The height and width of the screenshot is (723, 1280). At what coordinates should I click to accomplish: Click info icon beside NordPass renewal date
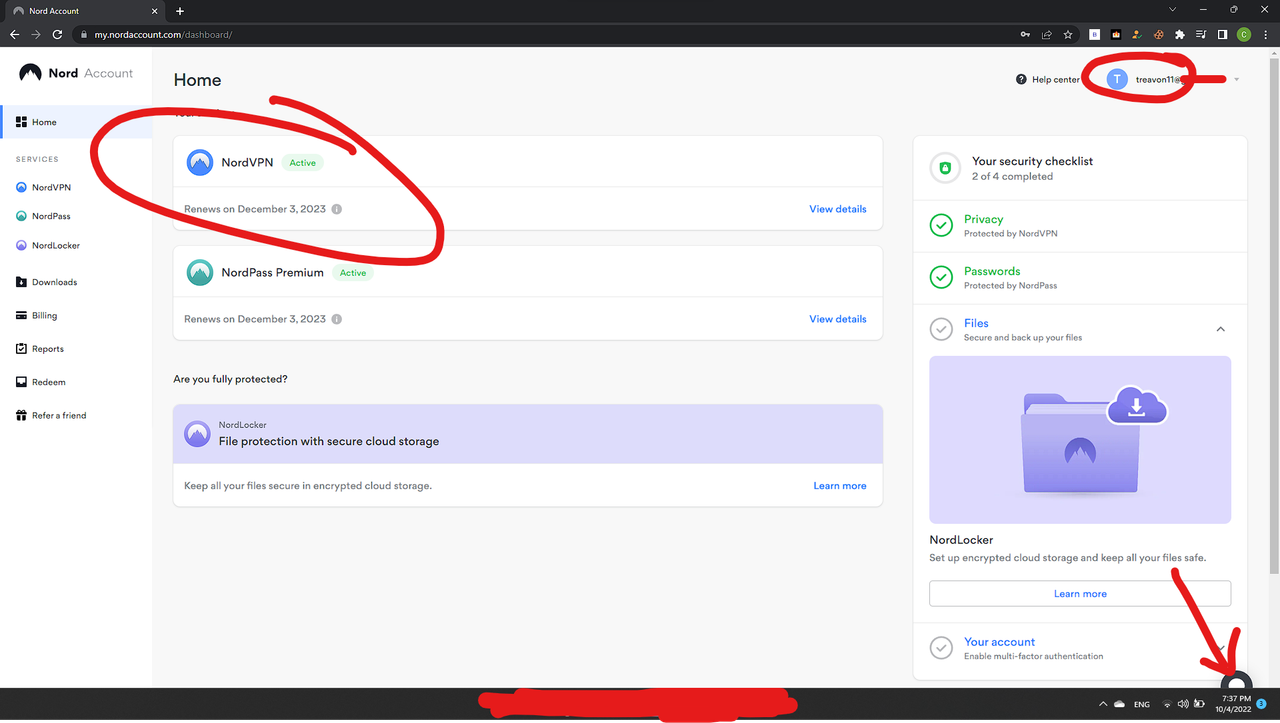(x=336, y=319)
